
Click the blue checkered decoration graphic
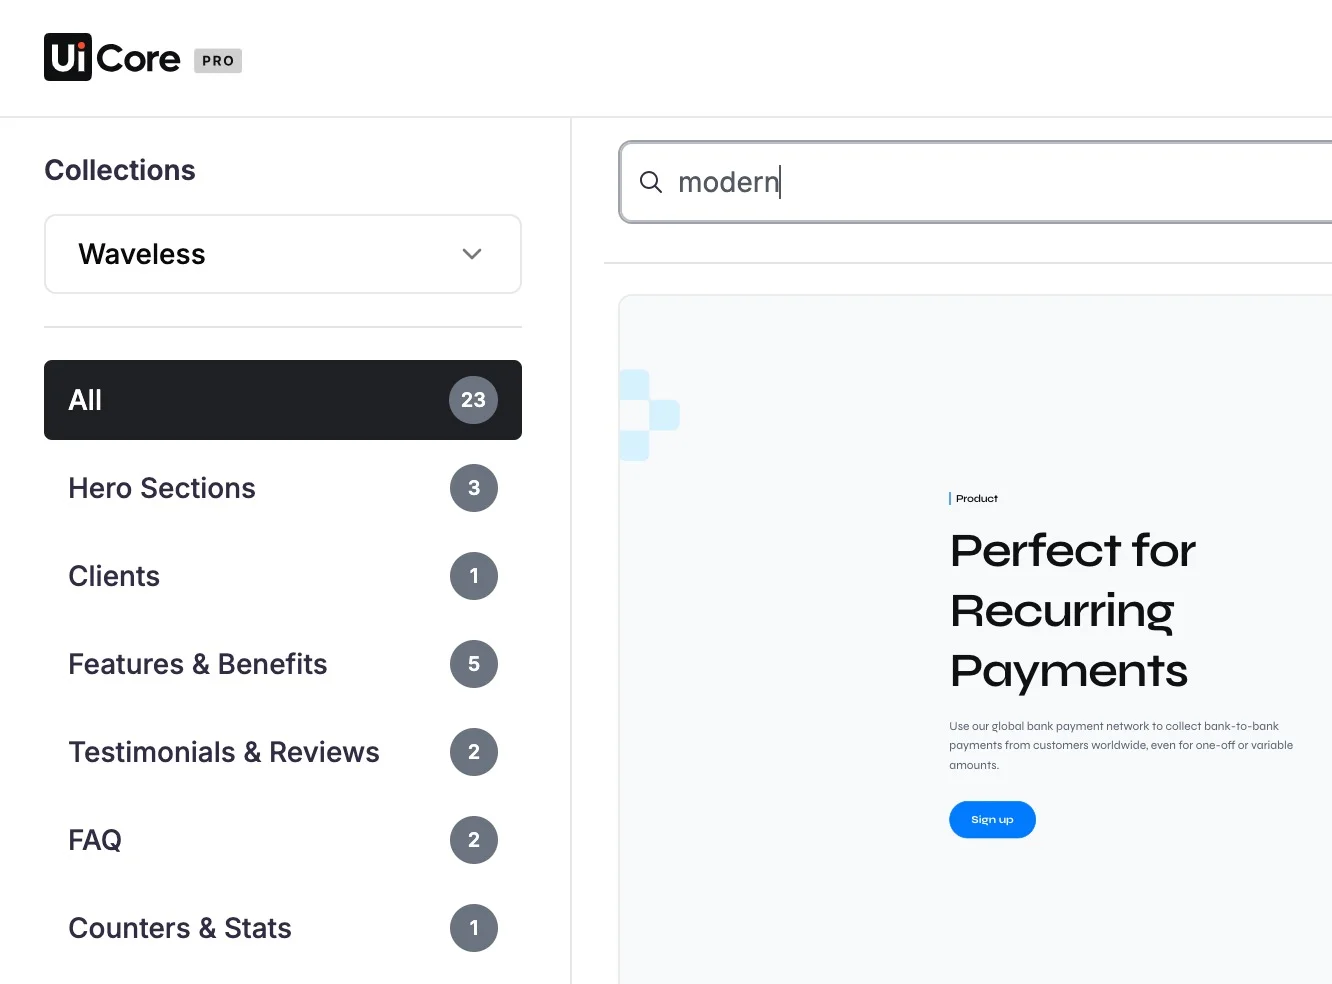point(649,415)
